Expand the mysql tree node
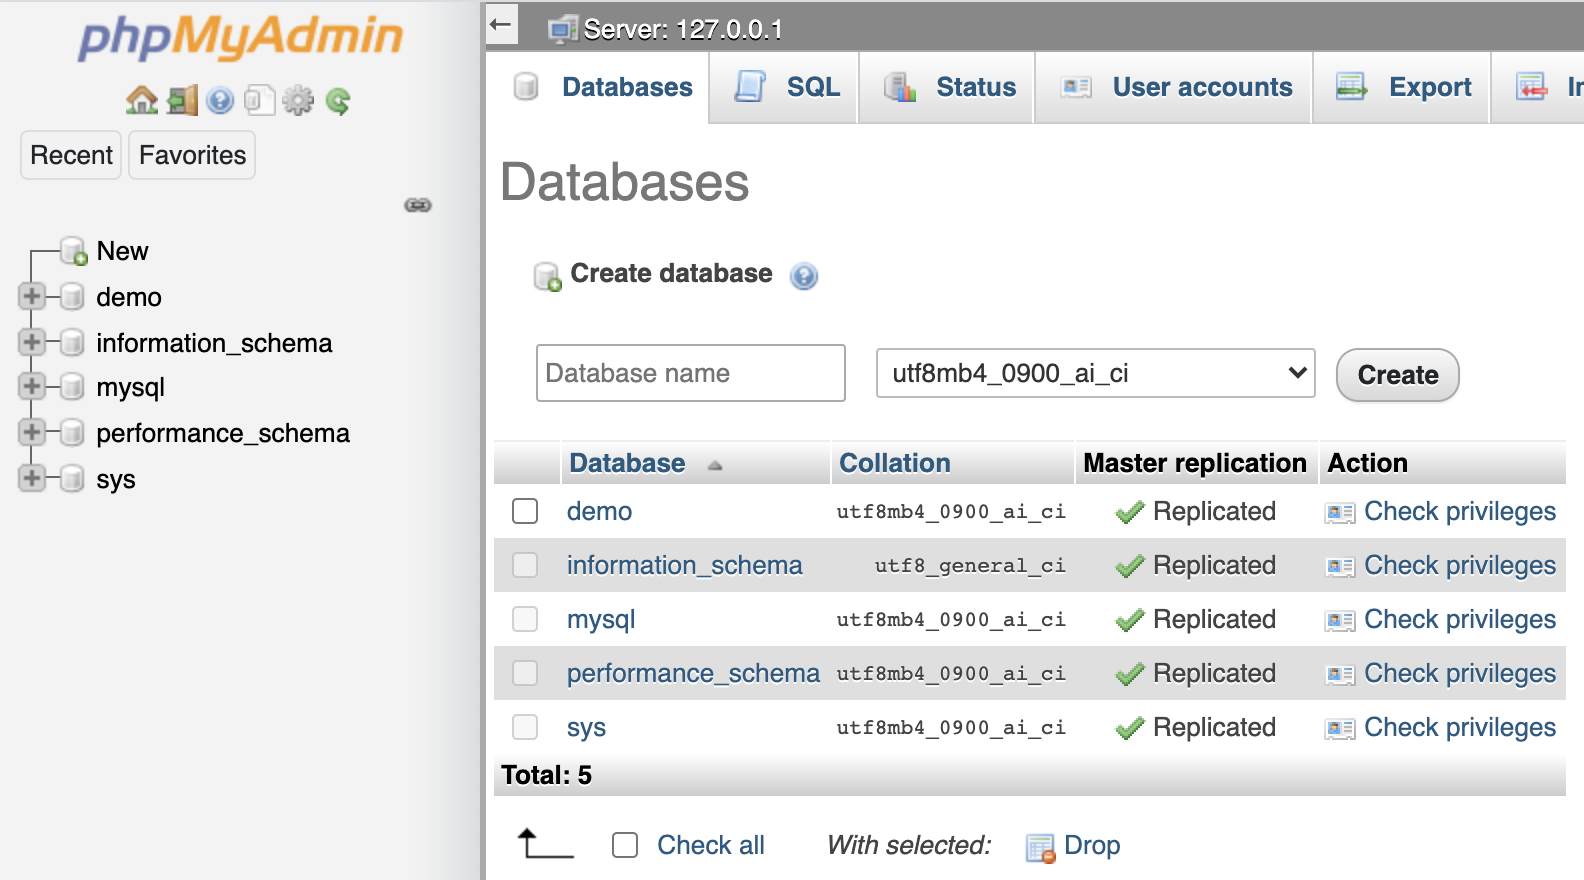Image resolution: width=1584 pixels, height=880 pixels. pyautogui.click(x=32, y=386)
